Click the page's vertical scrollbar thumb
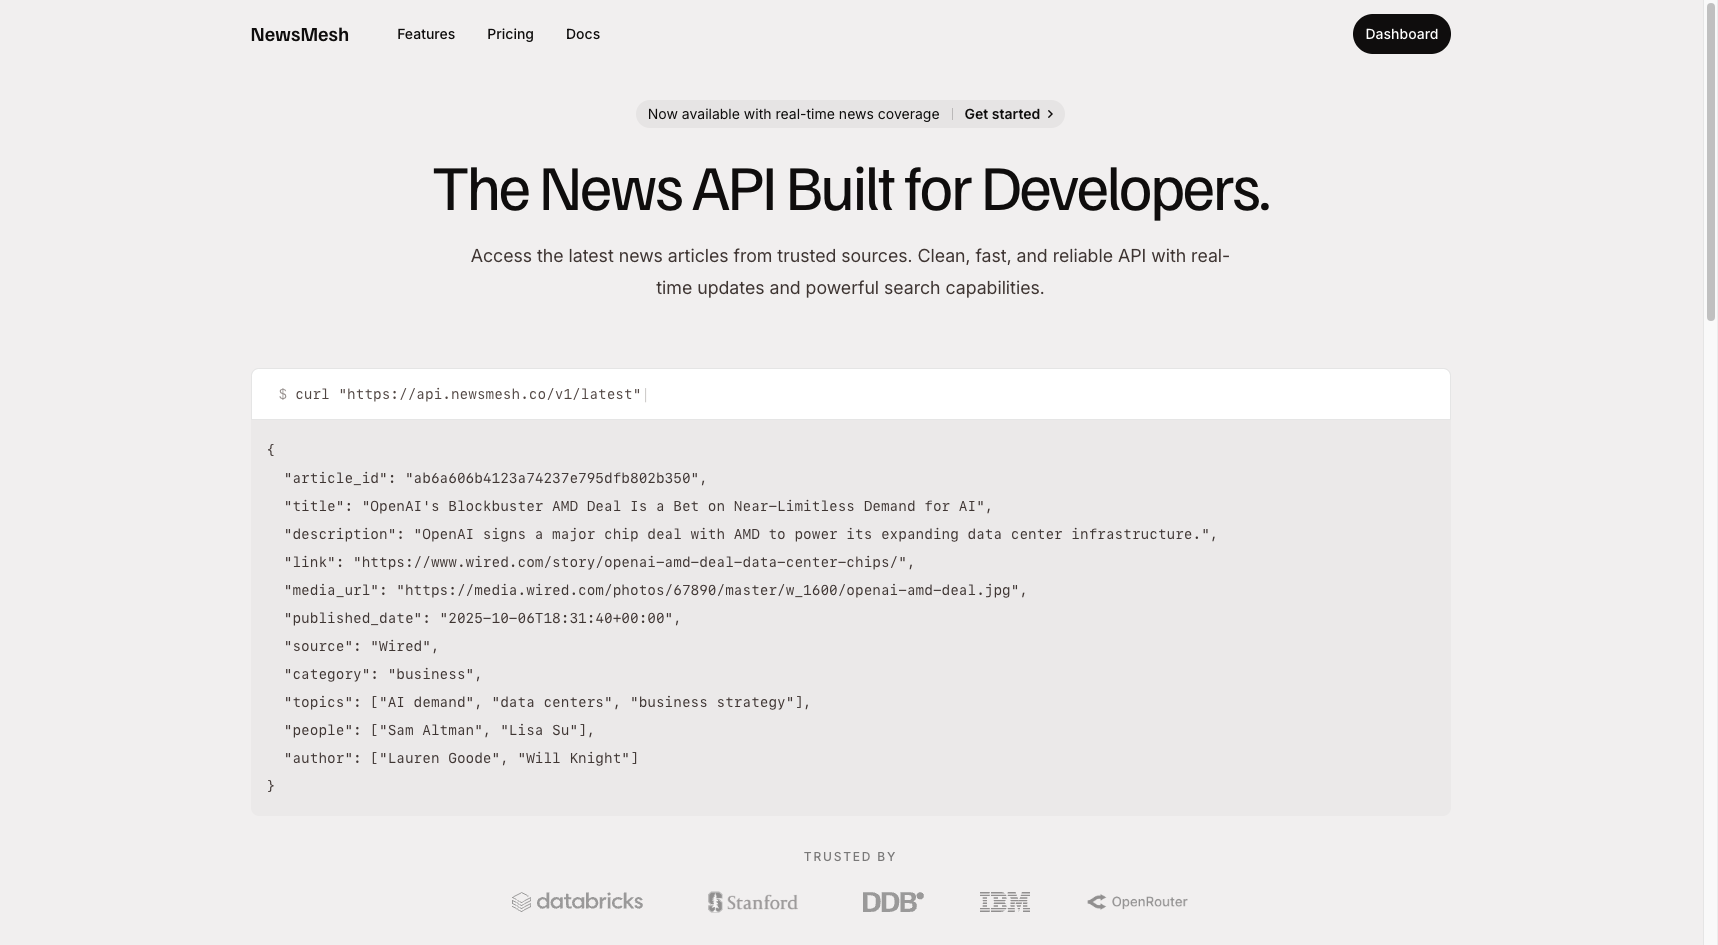Screen dimensions: 1718x945 pos(1710,160)
